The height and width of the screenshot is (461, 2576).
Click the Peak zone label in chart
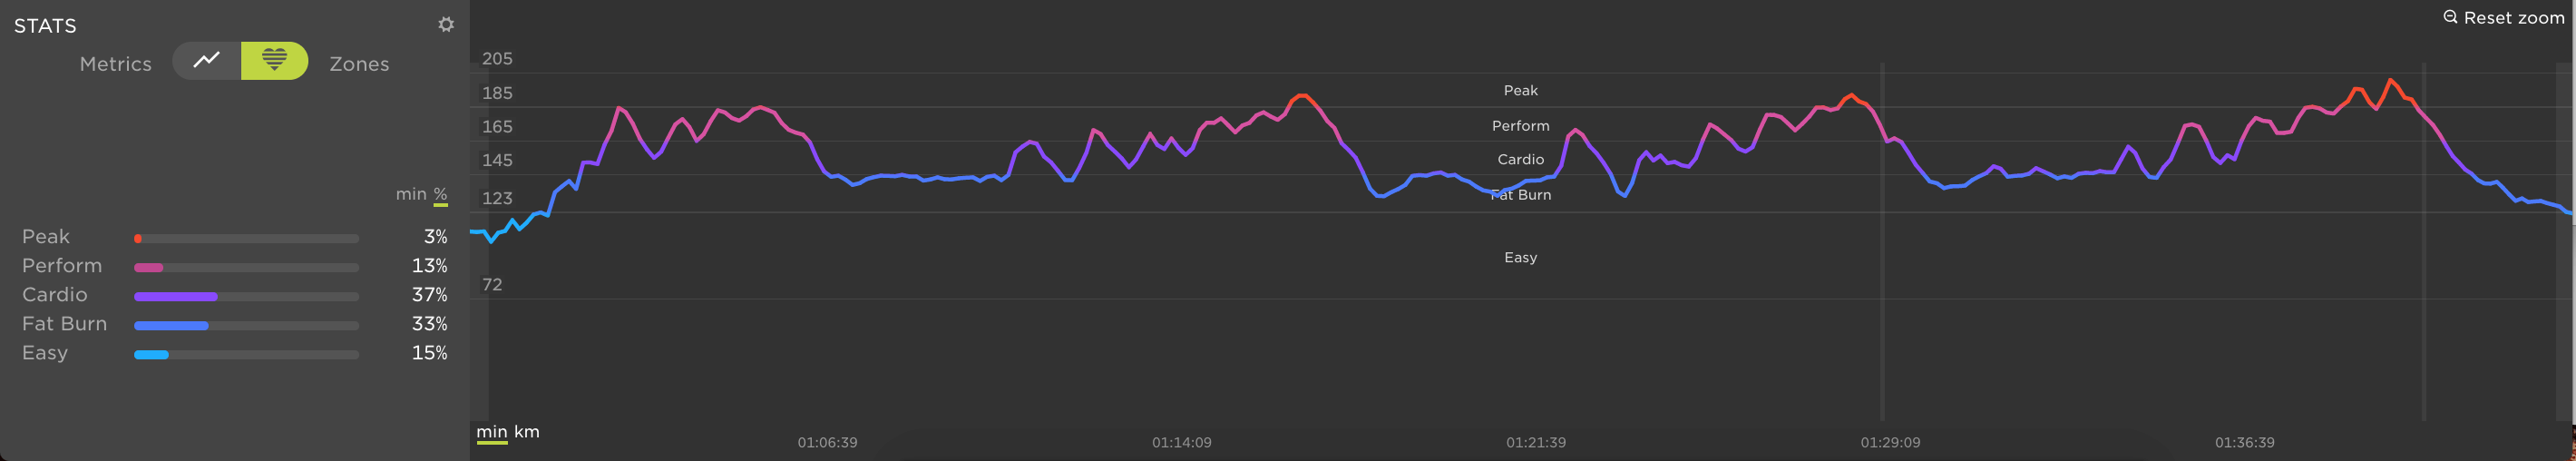coord(1520,91)
